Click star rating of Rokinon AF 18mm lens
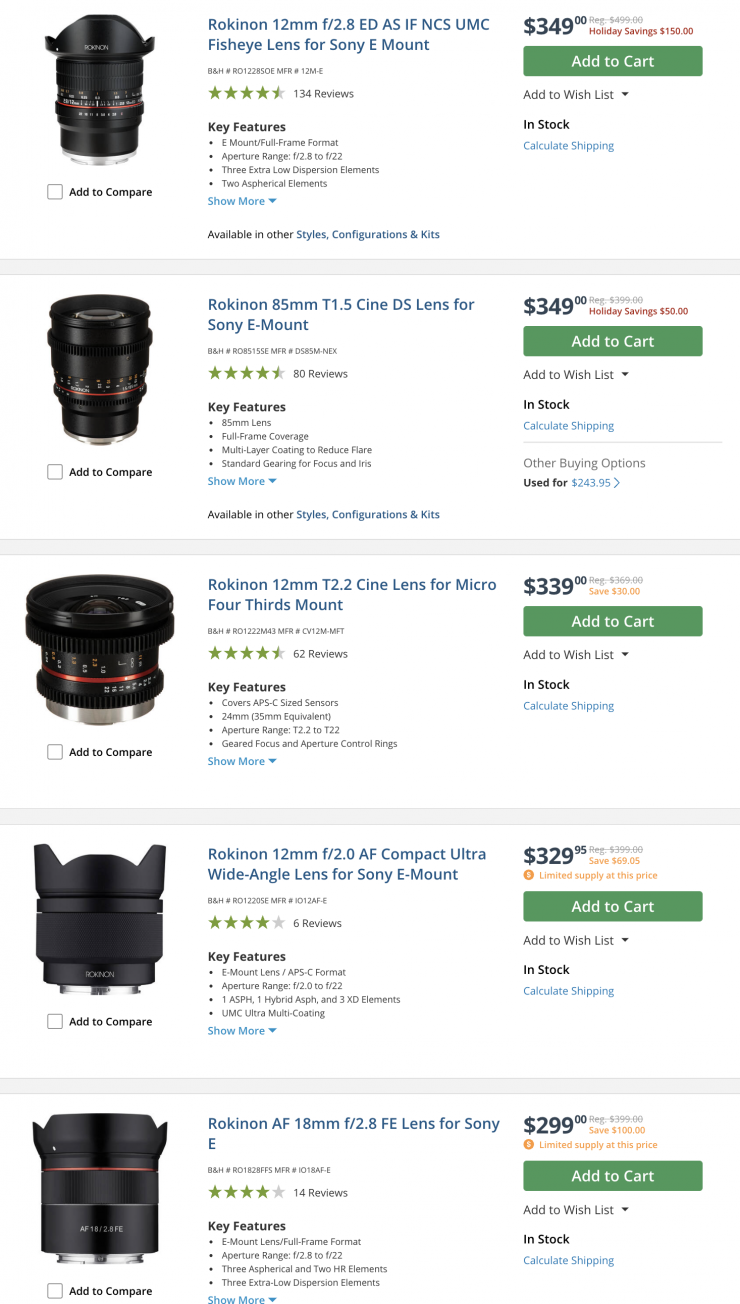The width and height of the screenshot is (740, 1304). [x=246, y=1193]
